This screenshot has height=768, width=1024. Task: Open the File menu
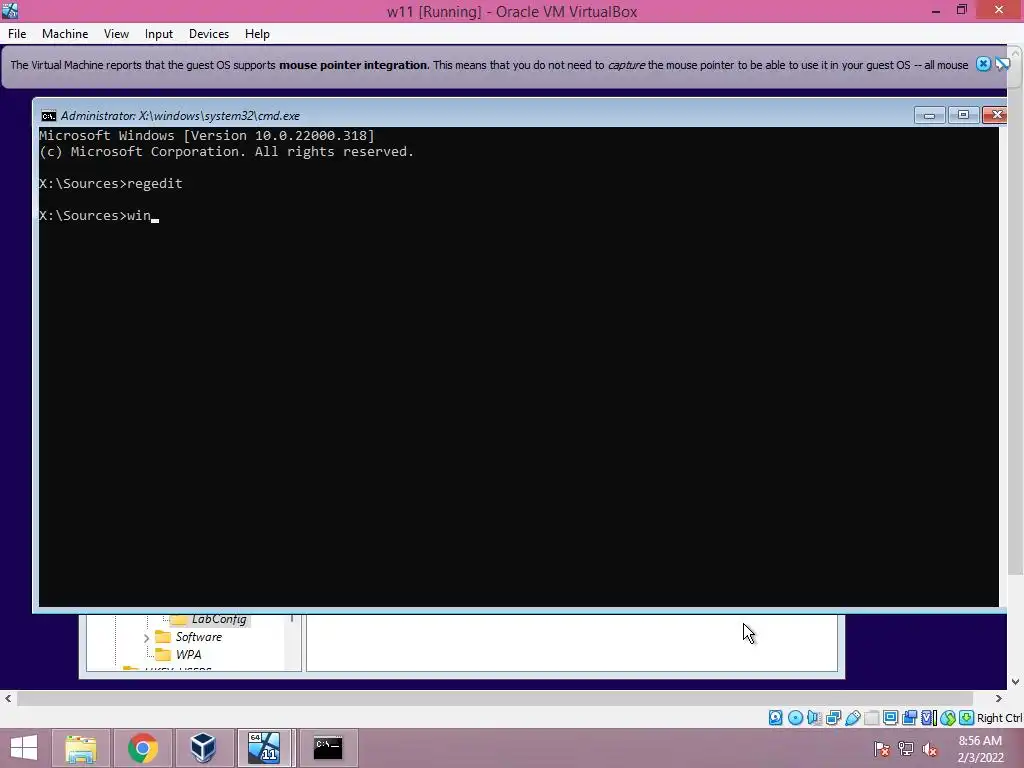[17, 34]
